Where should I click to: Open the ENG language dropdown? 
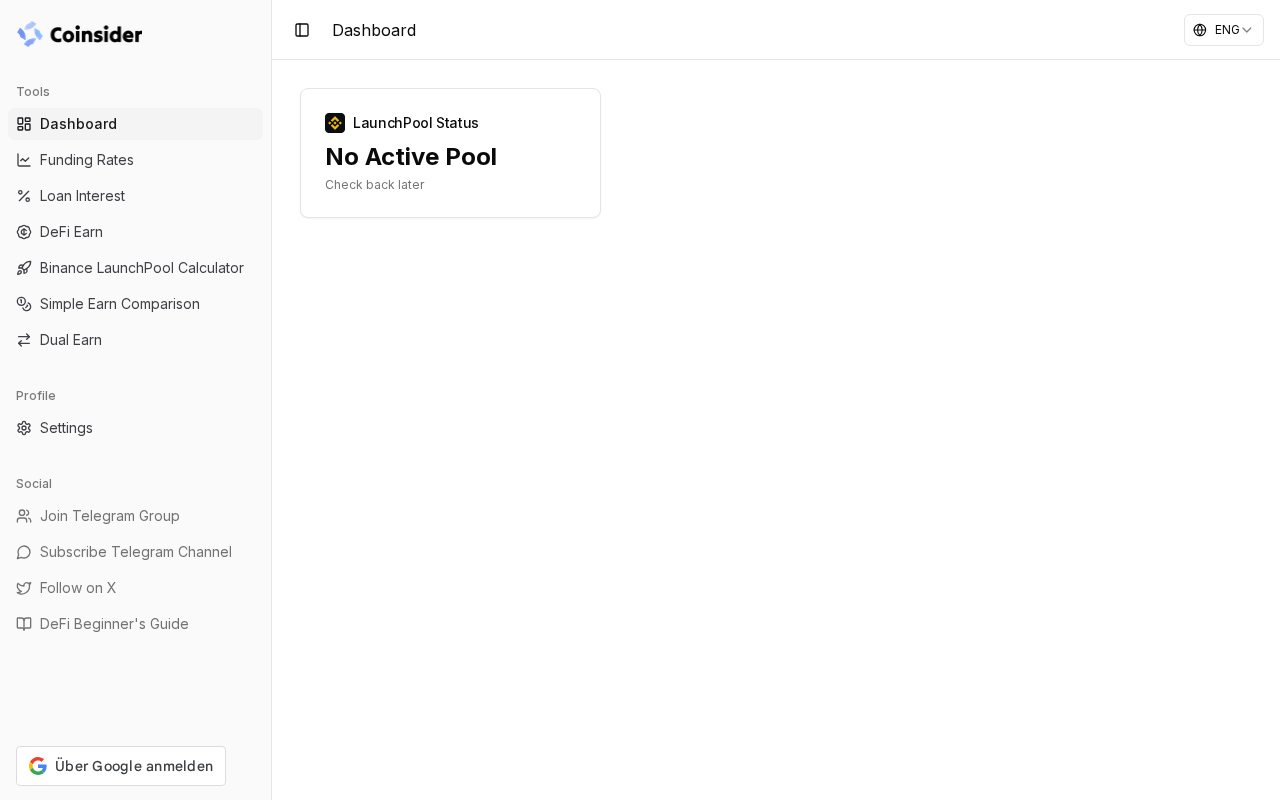1223,30
